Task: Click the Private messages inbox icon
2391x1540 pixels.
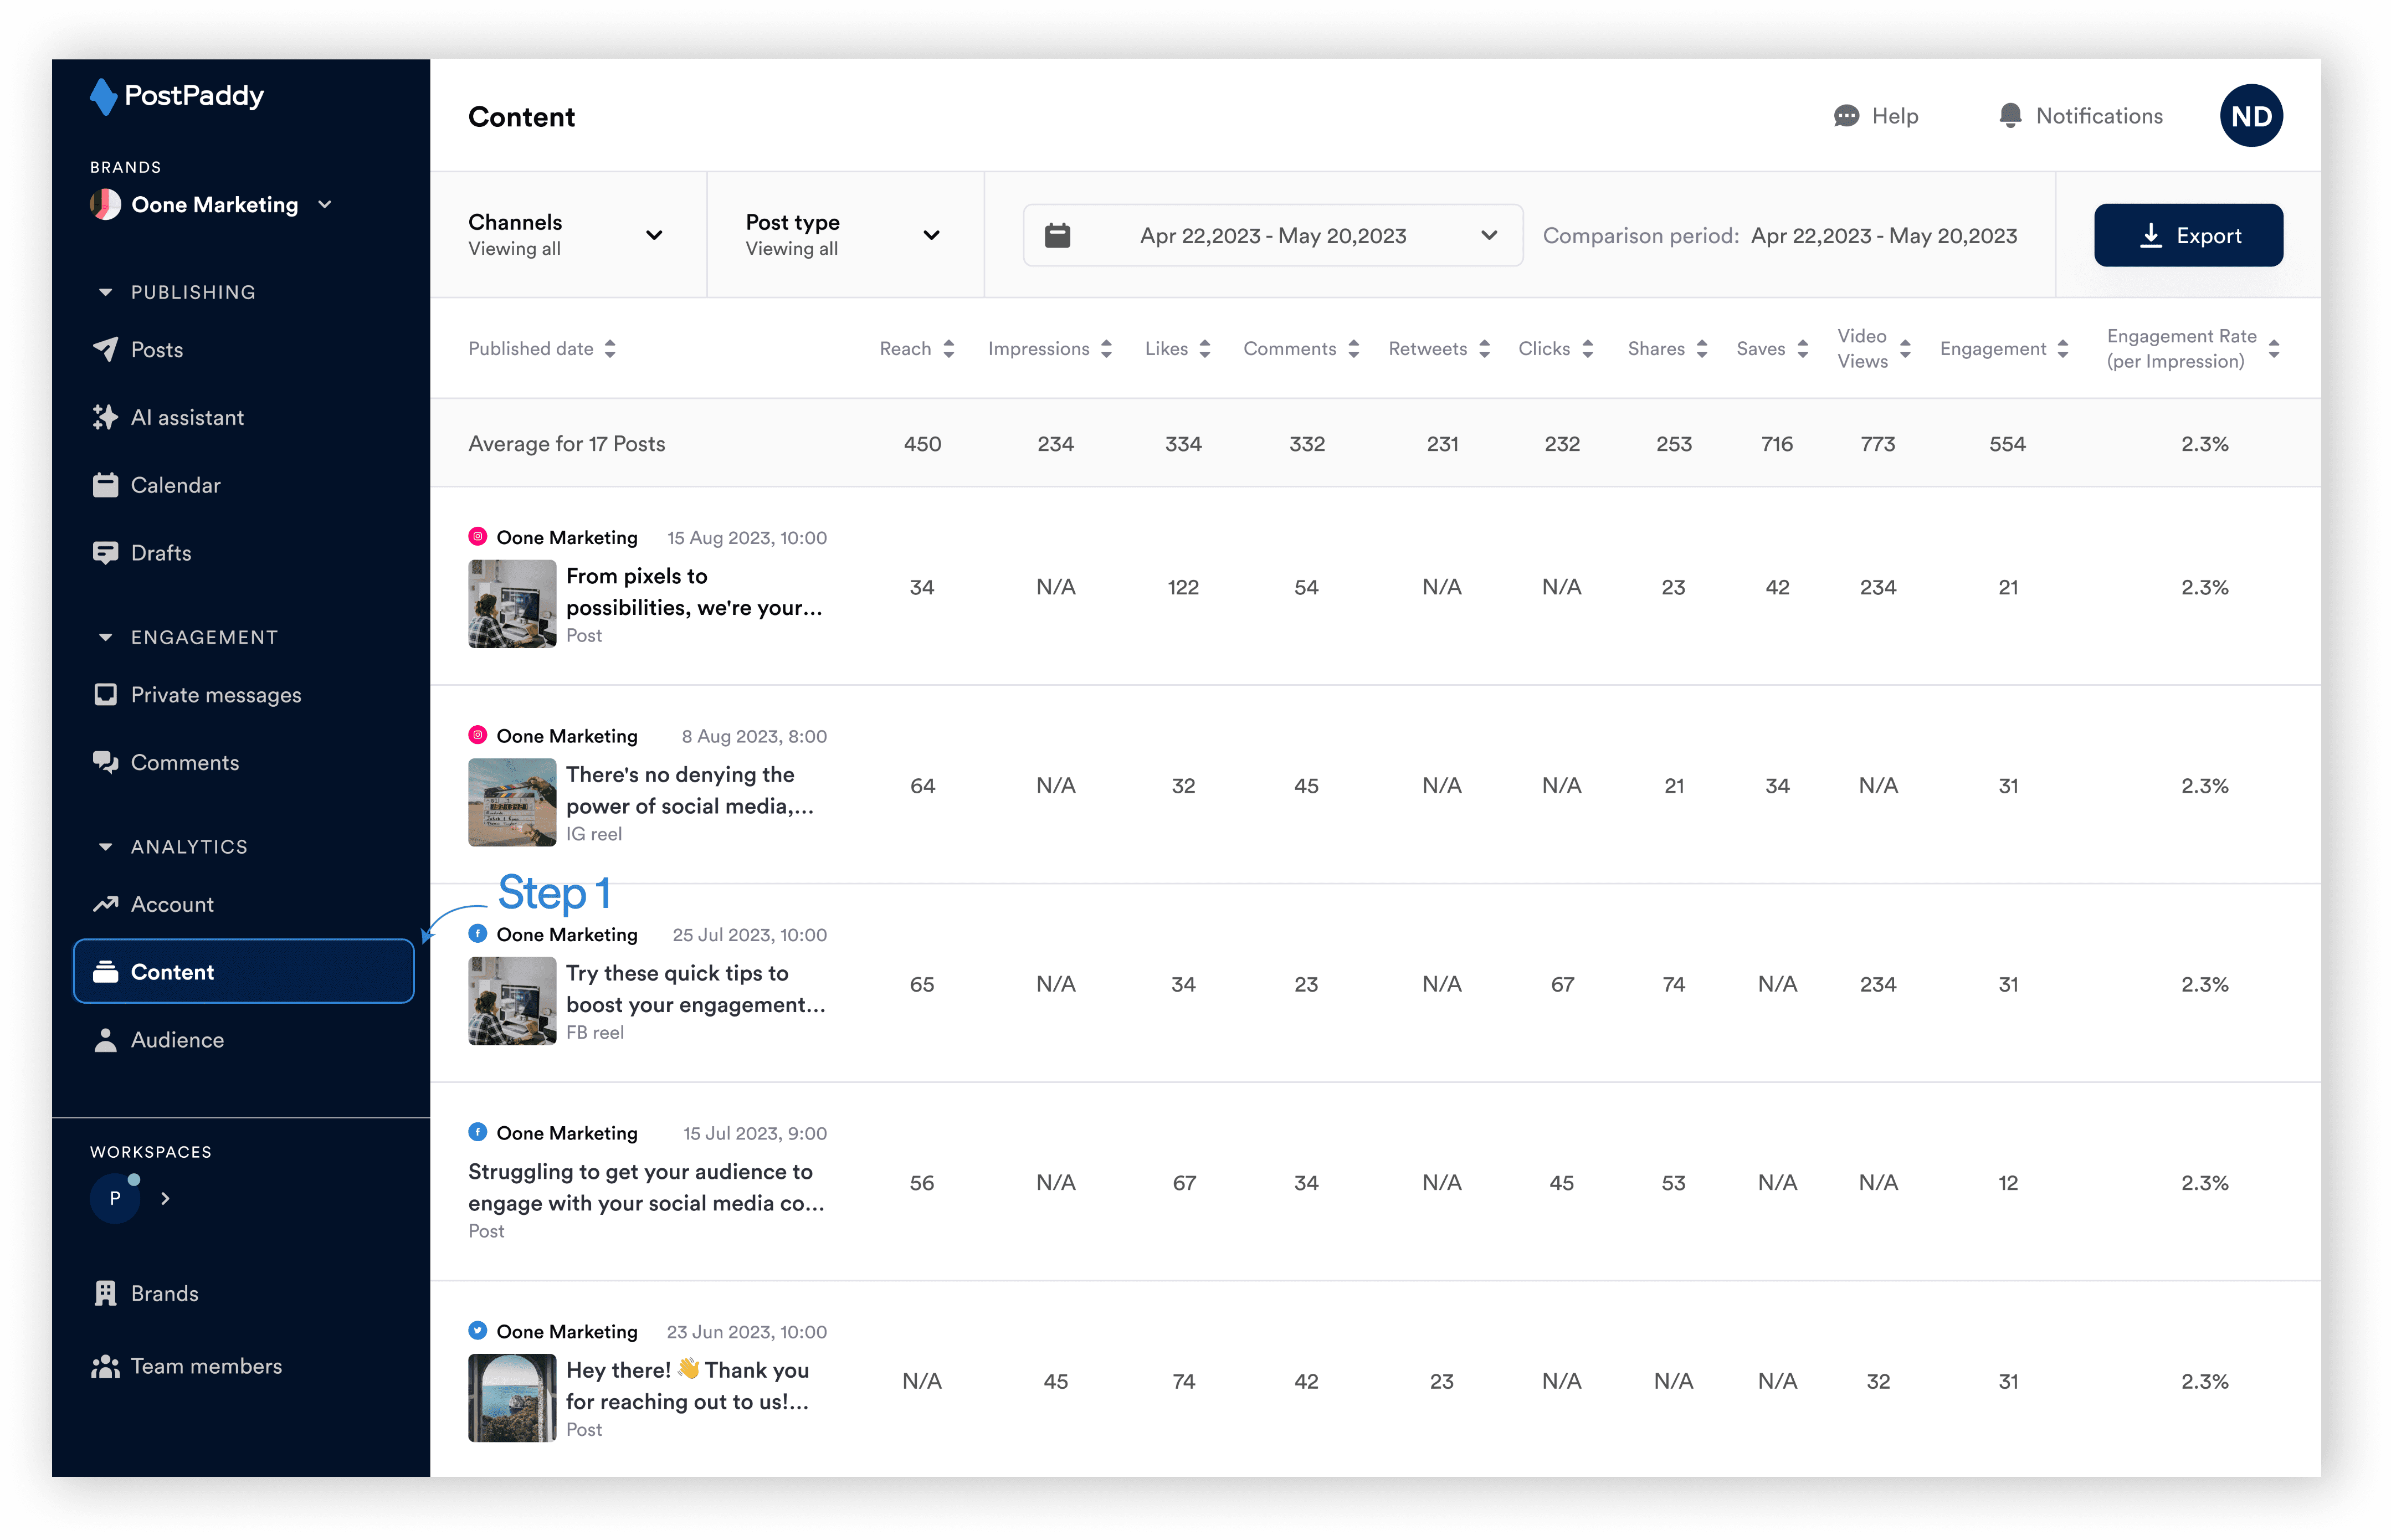Action: tap(105, 695)
